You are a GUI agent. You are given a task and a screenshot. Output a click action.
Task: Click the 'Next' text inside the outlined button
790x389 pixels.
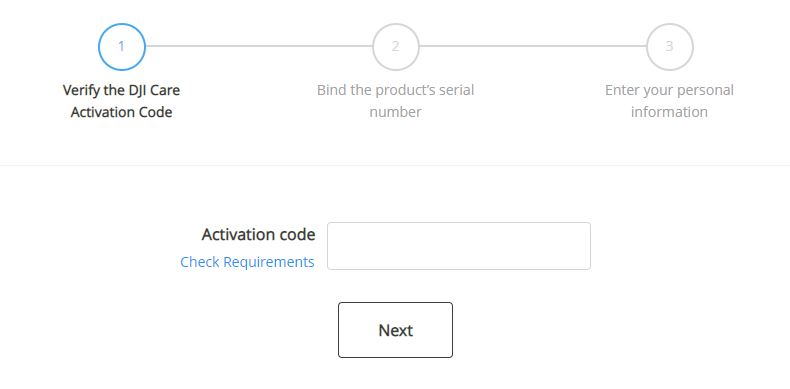396,331
